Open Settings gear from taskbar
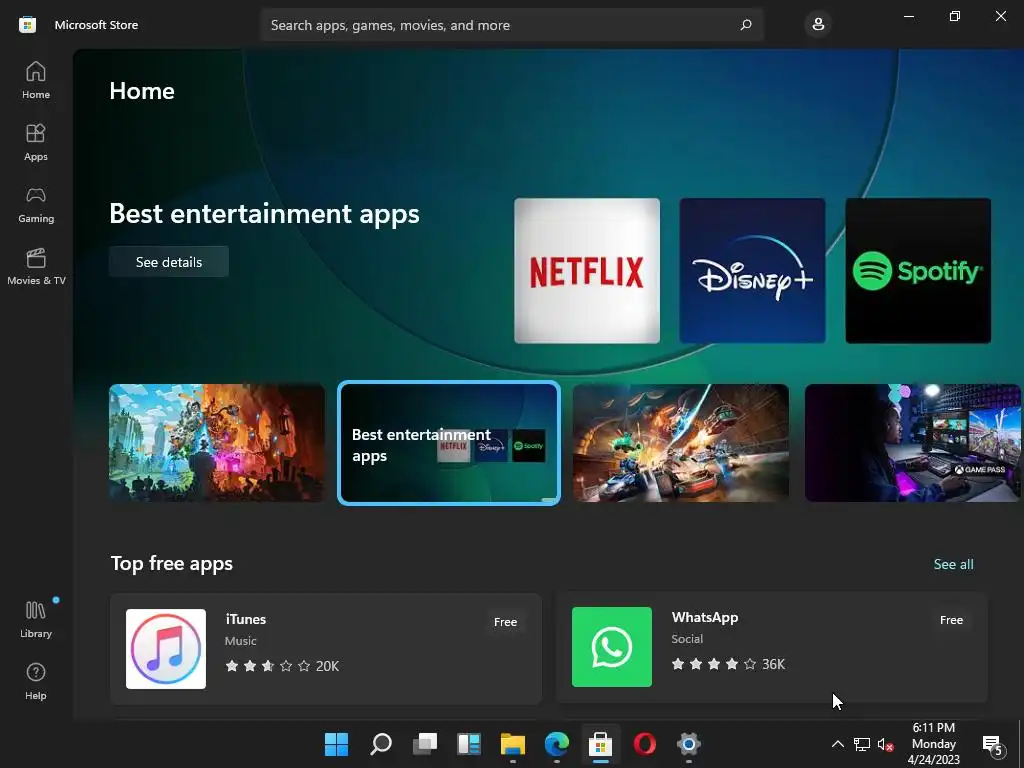This screenshot has height=768, width=1024. click(x=688, y=744)
